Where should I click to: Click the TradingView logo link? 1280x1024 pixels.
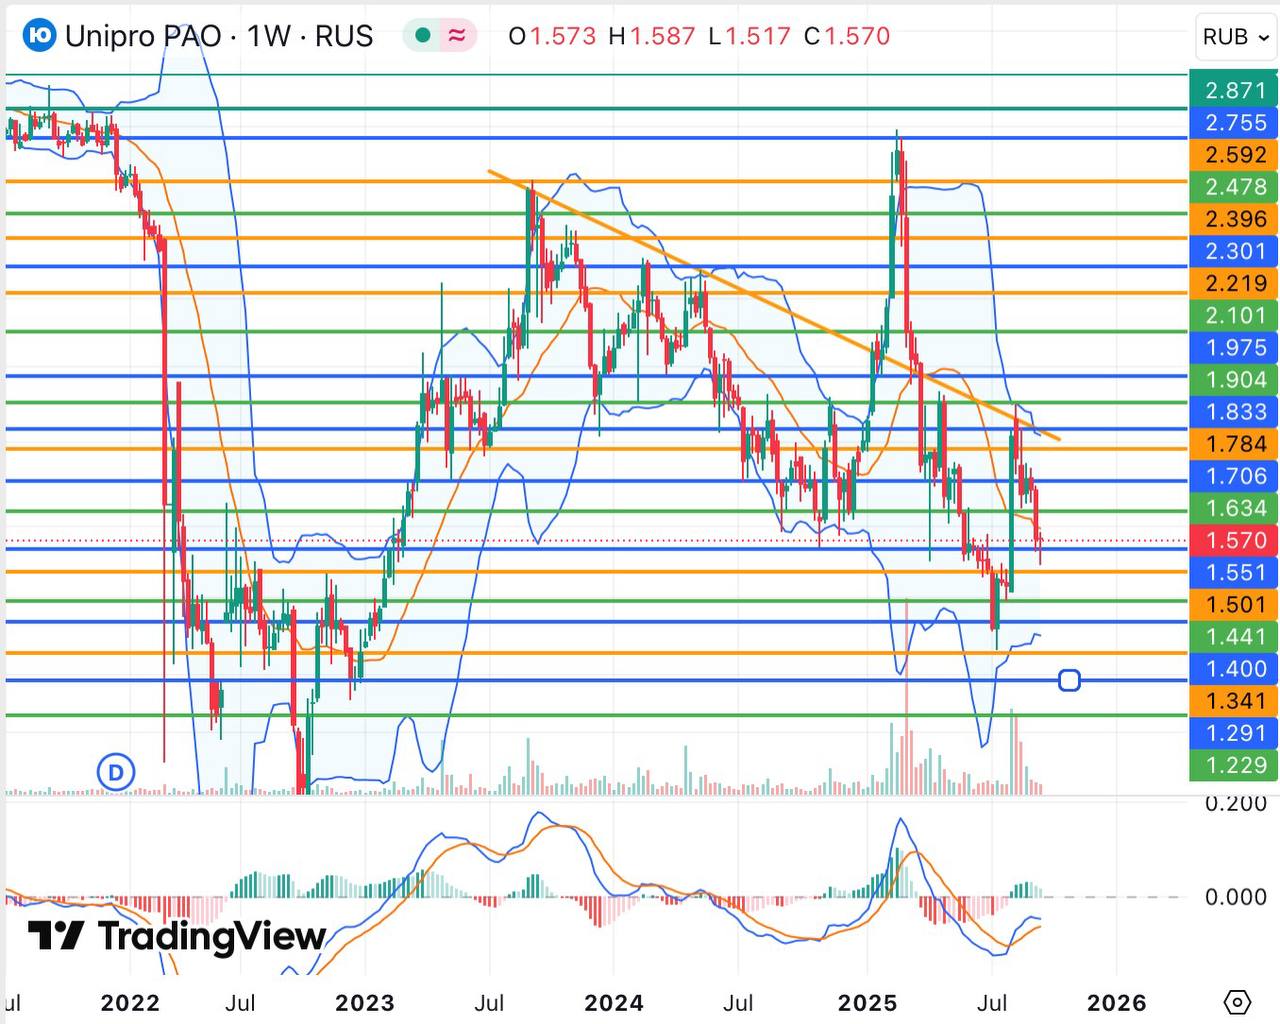[177, 936]
